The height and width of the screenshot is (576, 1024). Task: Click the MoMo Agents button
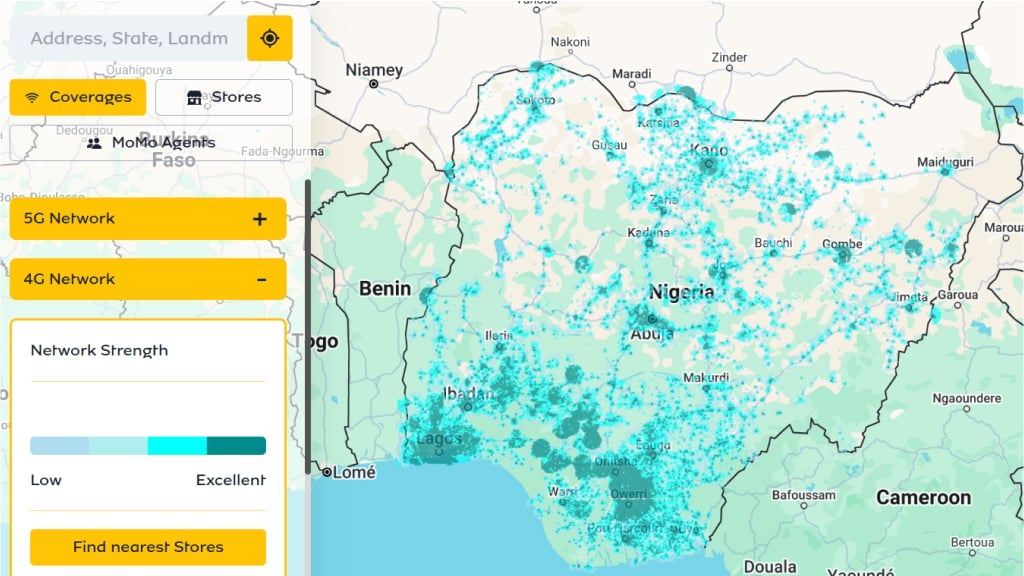tap(150, 143)
